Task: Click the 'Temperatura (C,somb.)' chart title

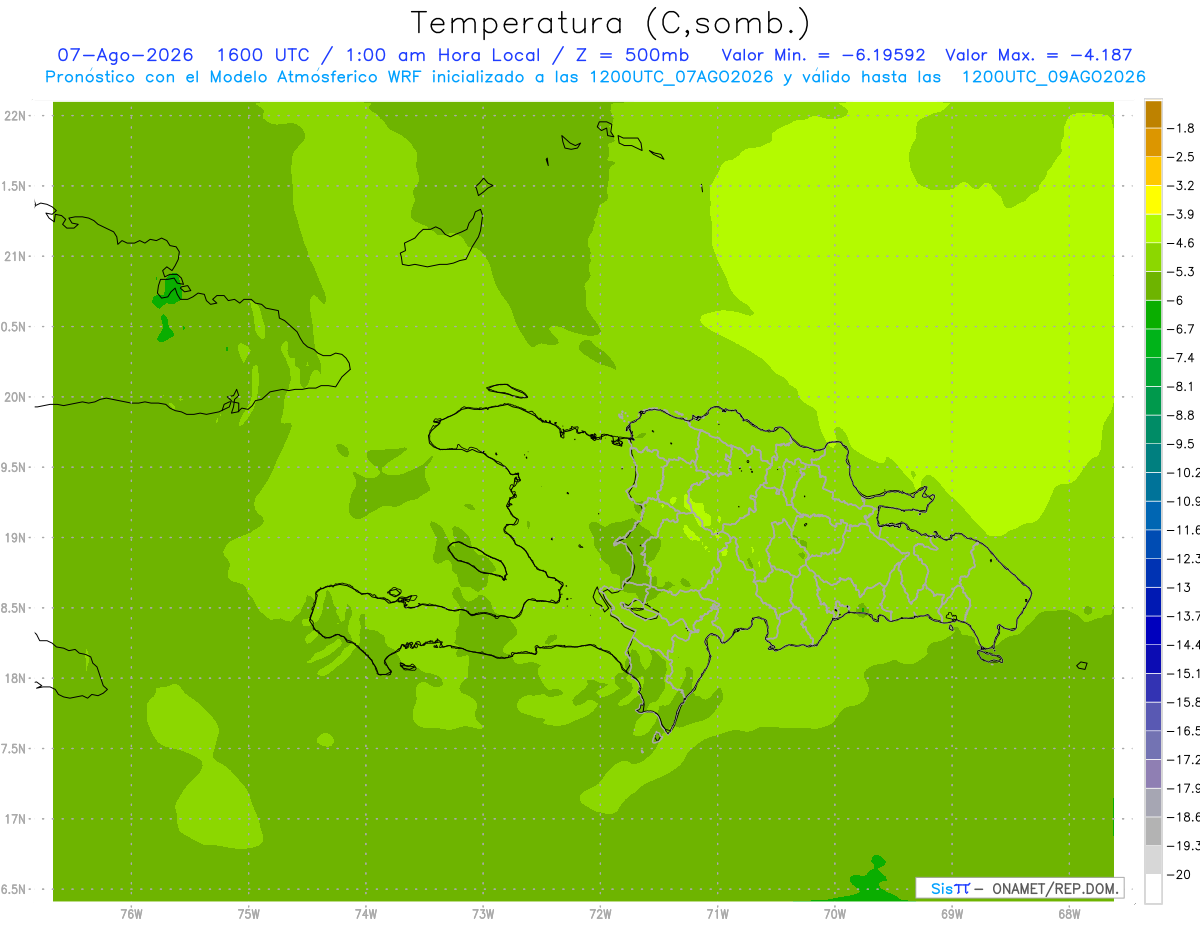Action: [x=610, y=23]
